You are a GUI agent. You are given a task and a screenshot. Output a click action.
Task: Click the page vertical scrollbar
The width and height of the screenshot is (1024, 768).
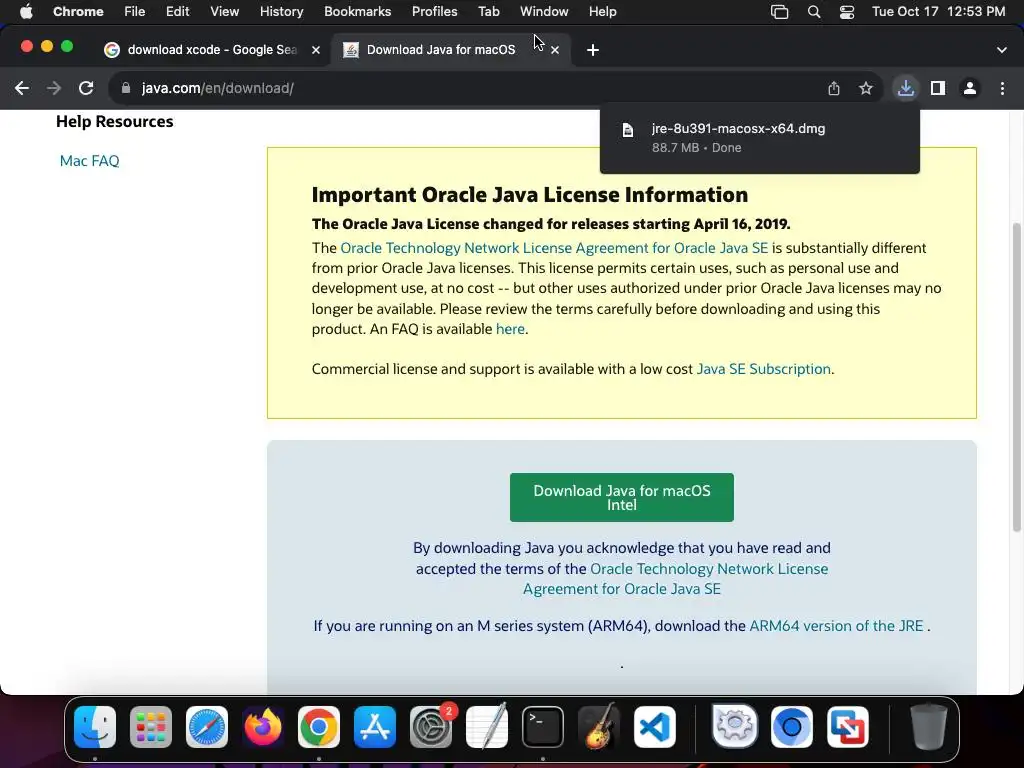pos(1016,377)
